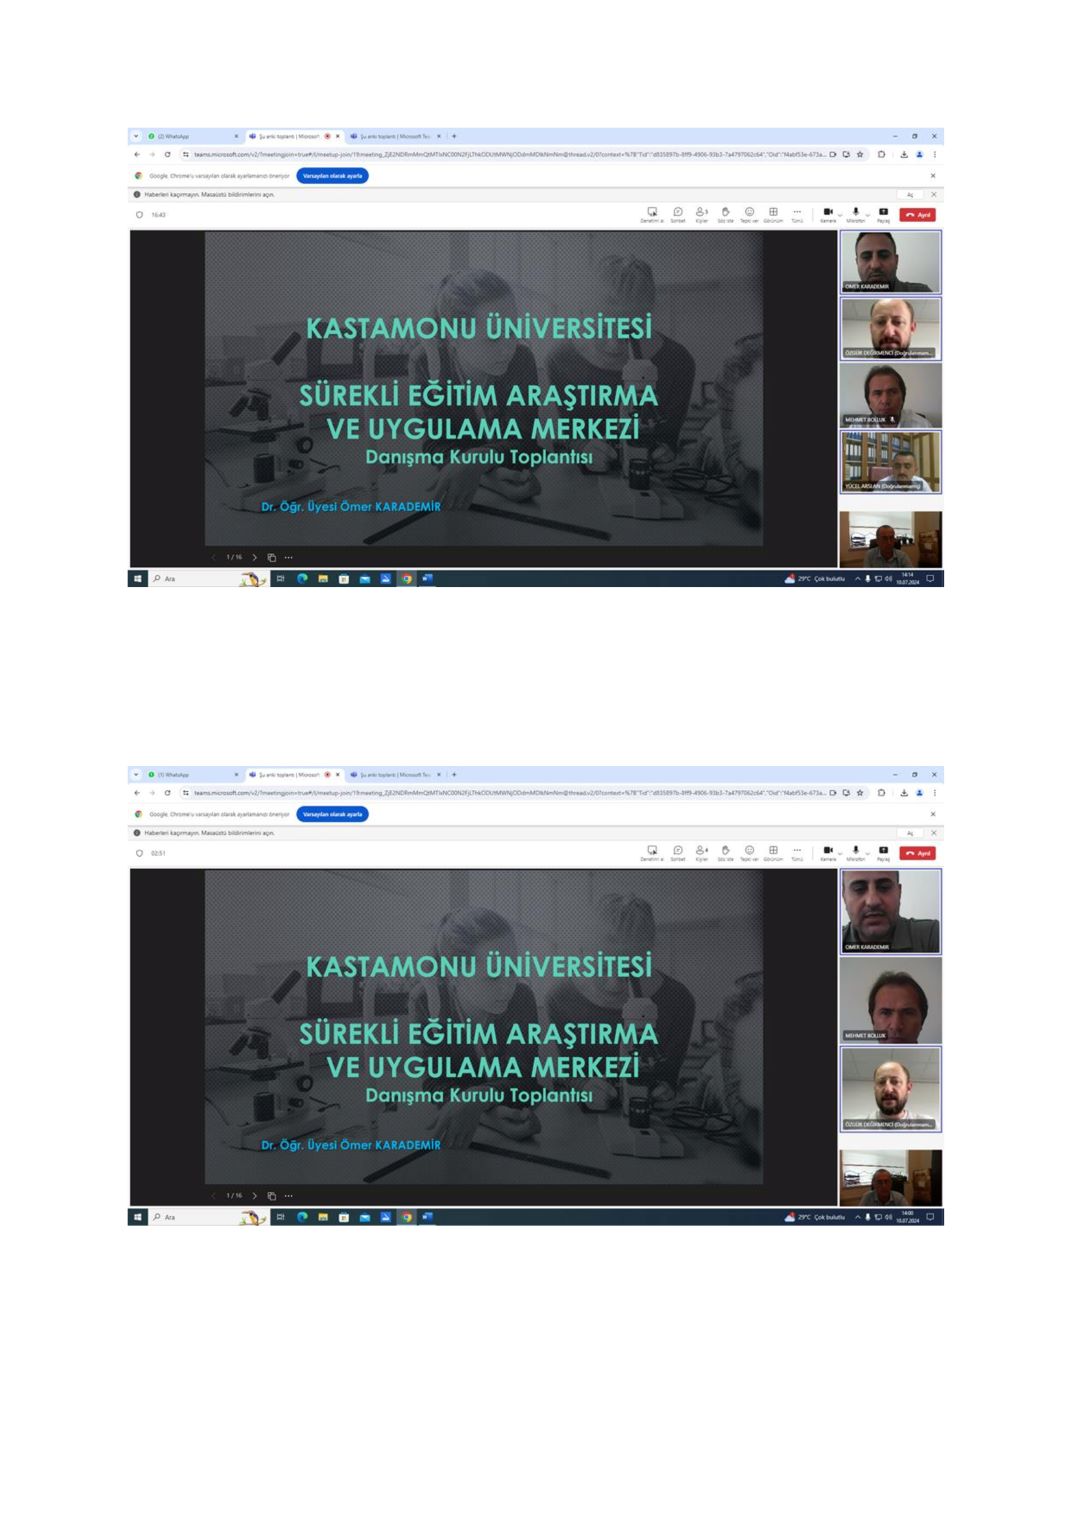Viewport: 1072px width, 1516px height.
Task: Open Tepki ver reactions in the top screenshot
Action: pyautogui.click(x=749, y=214)
